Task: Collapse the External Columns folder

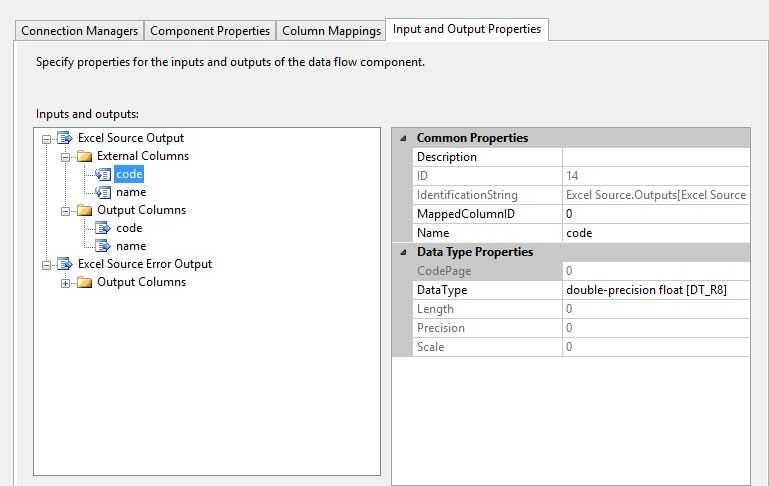Action: coord(65,156)
